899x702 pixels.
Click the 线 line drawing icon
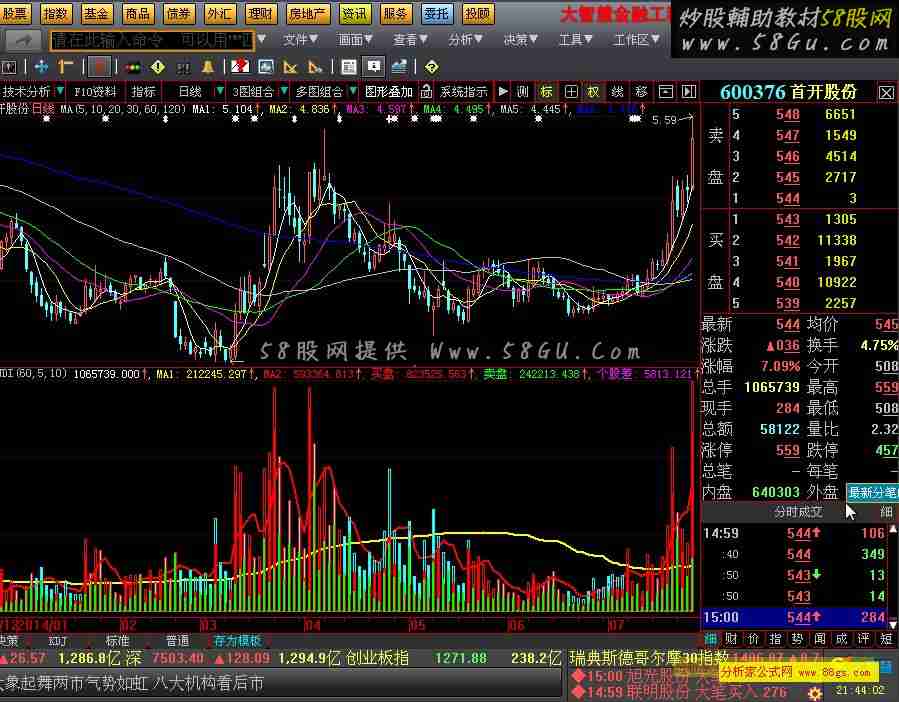(x=617, y=91)
